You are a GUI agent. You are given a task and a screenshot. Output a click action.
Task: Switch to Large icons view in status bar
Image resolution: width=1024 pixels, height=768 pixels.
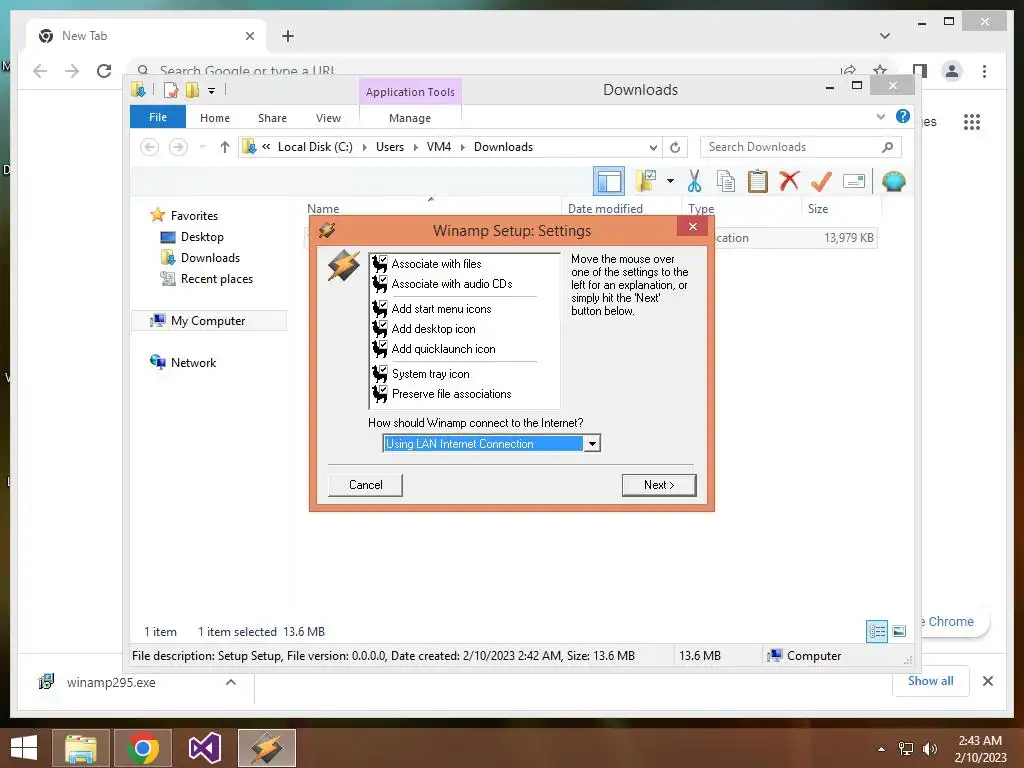(x=899, y=631)
